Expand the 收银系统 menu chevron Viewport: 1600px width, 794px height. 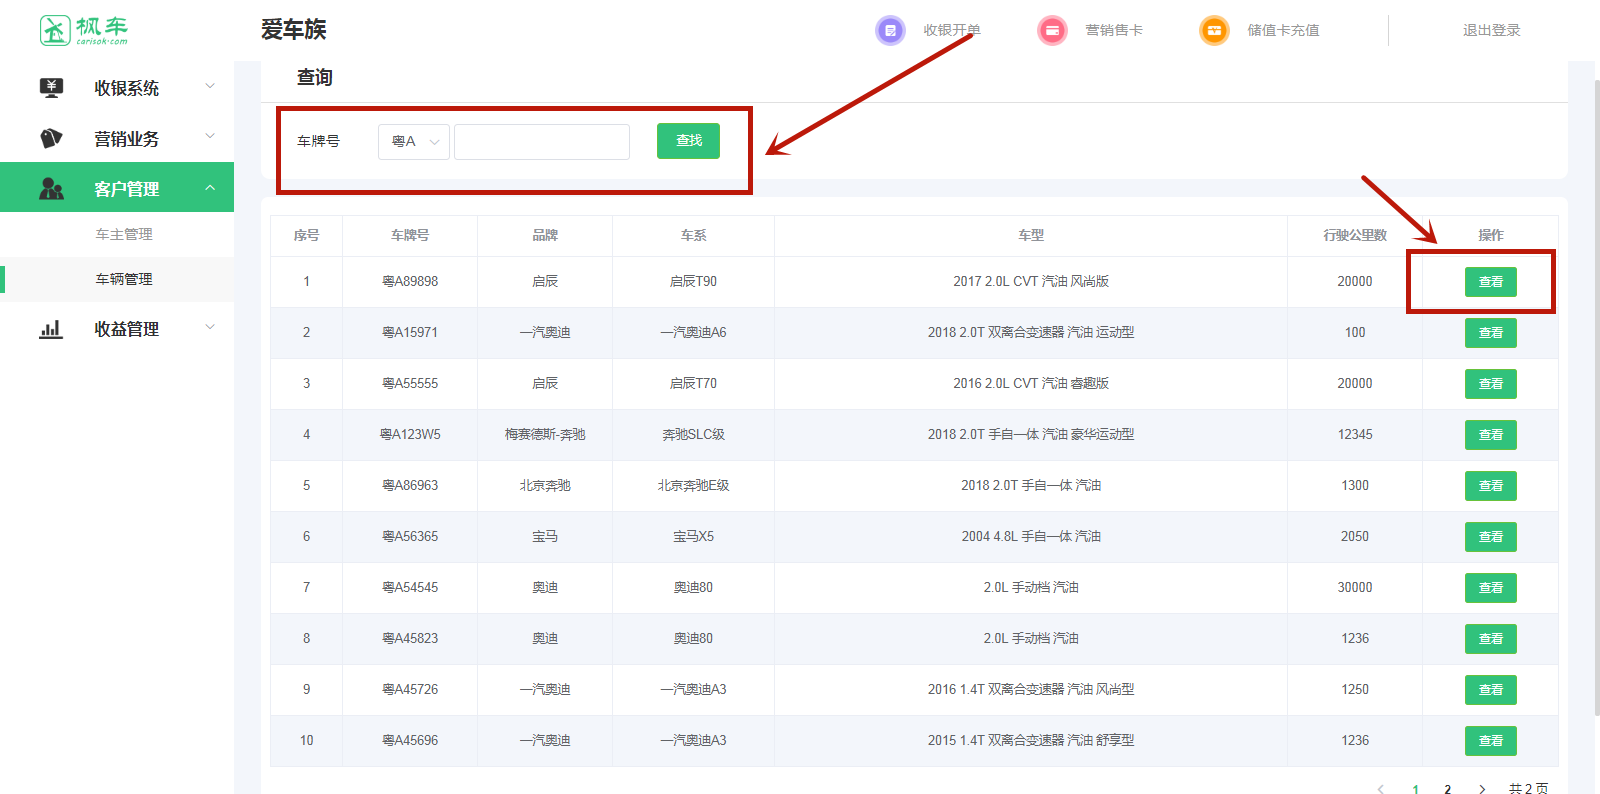pos(210,87)
